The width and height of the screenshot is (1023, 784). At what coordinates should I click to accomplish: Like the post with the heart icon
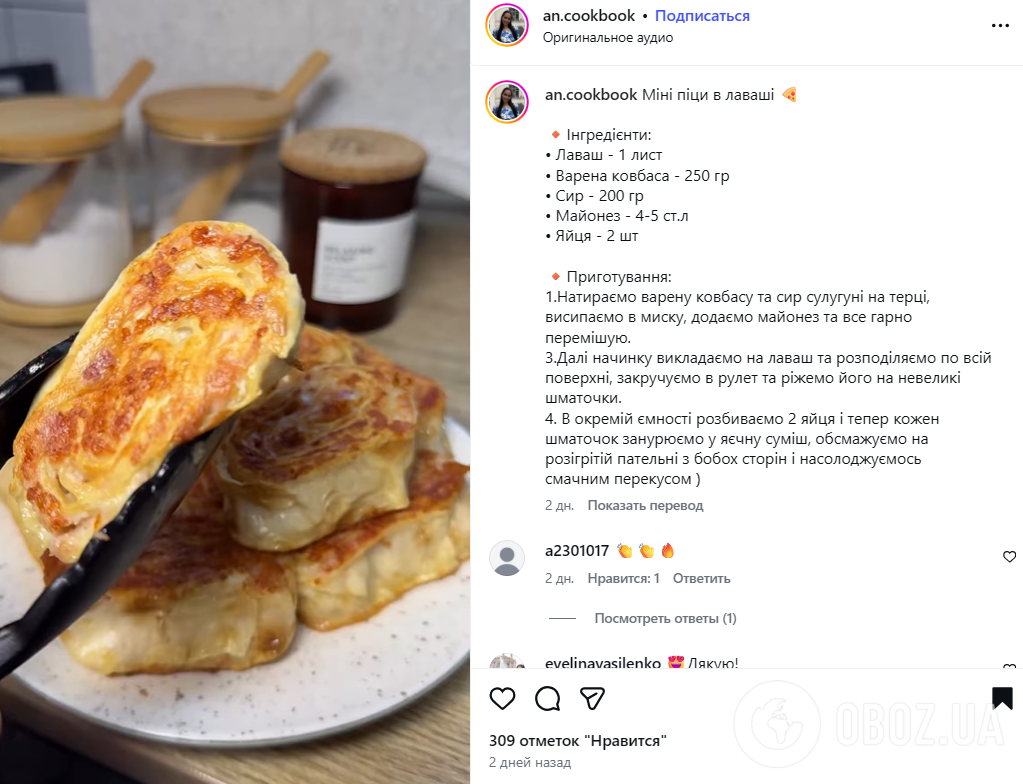[502, 699]
